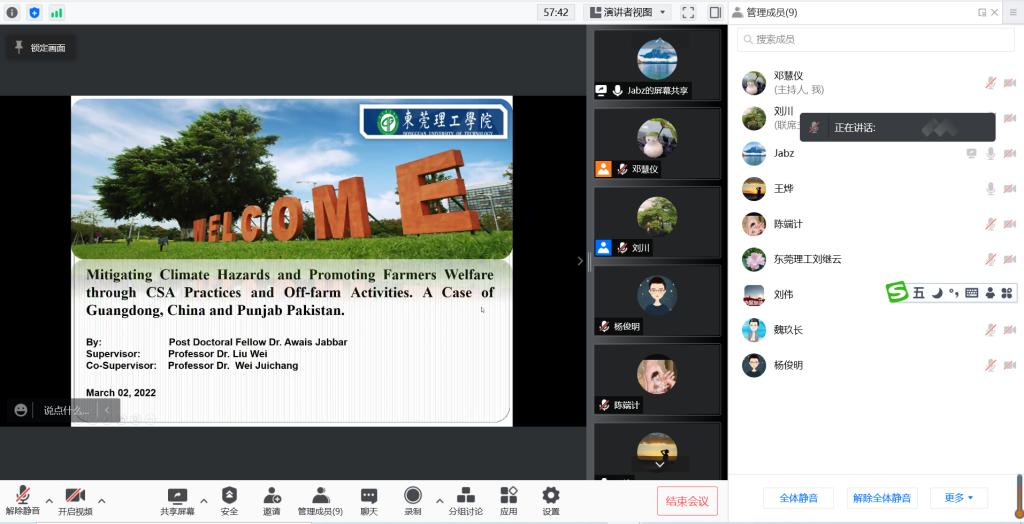This screenshot has height=524, width=1024.
Task: Open 管理成员(9) from the bottom toolbar
Action: (x=319, y=500)
